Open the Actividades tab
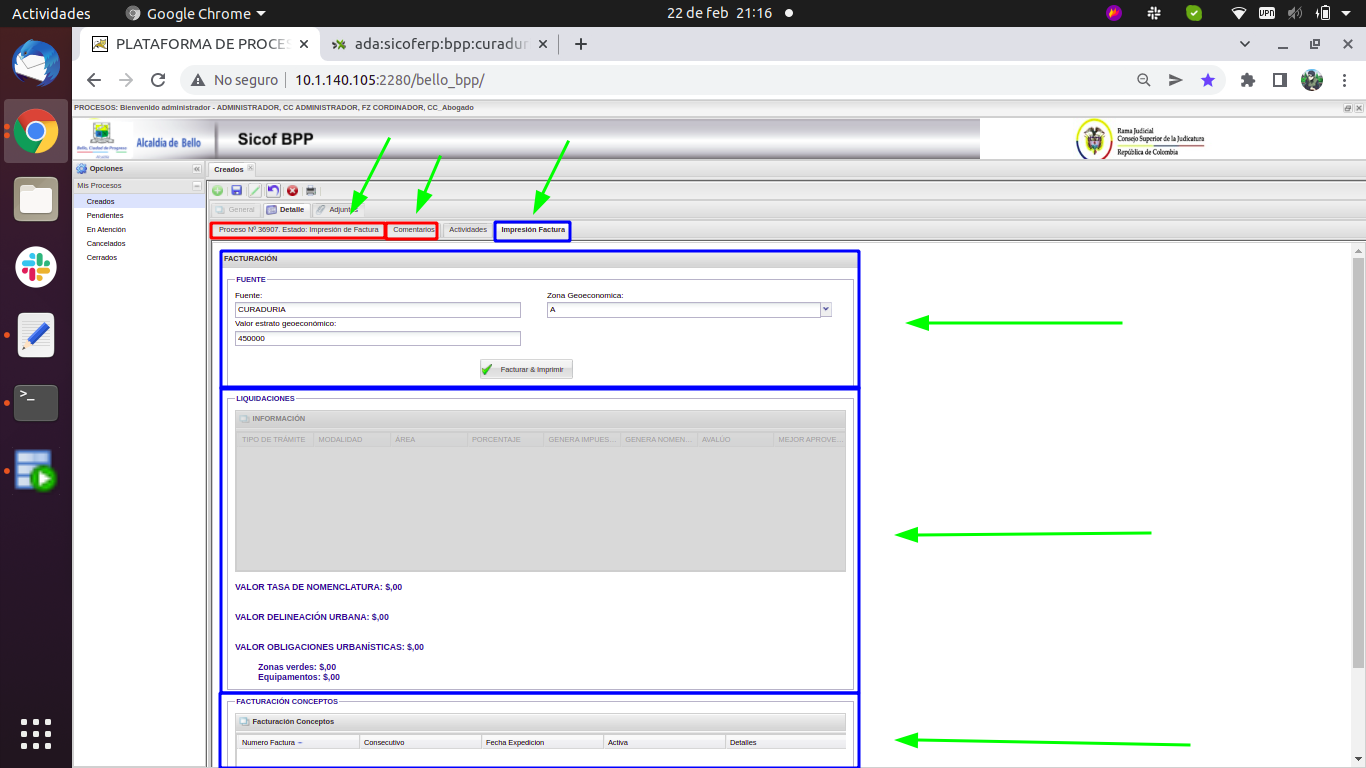Screen dimensions: 1366x768 tap(467, 230)
